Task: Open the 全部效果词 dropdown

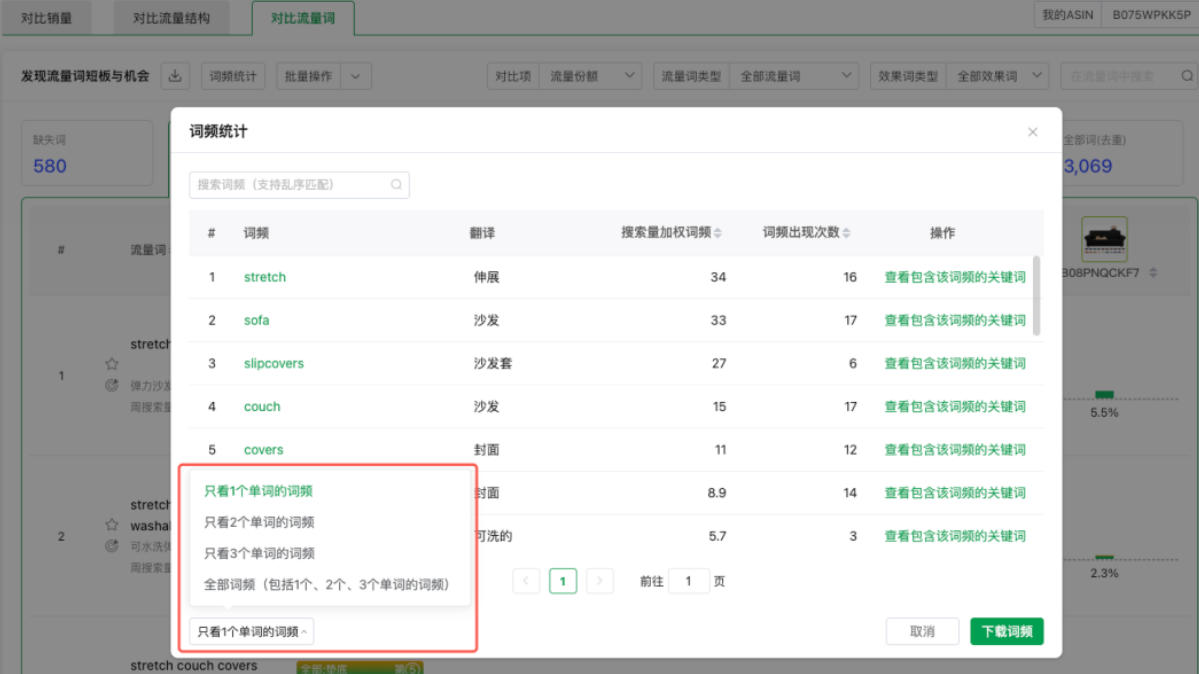Action: [x=997, y=76]
